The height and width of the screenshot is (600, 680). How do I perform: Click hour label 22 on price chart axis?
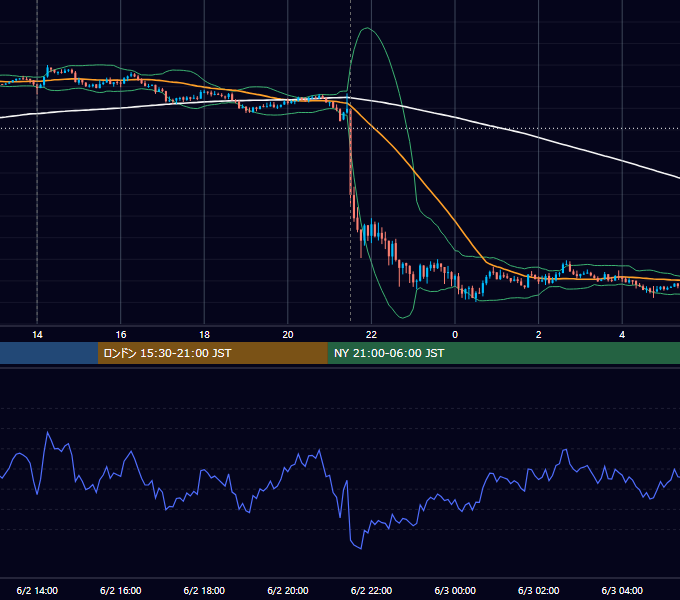pos(371,335)
